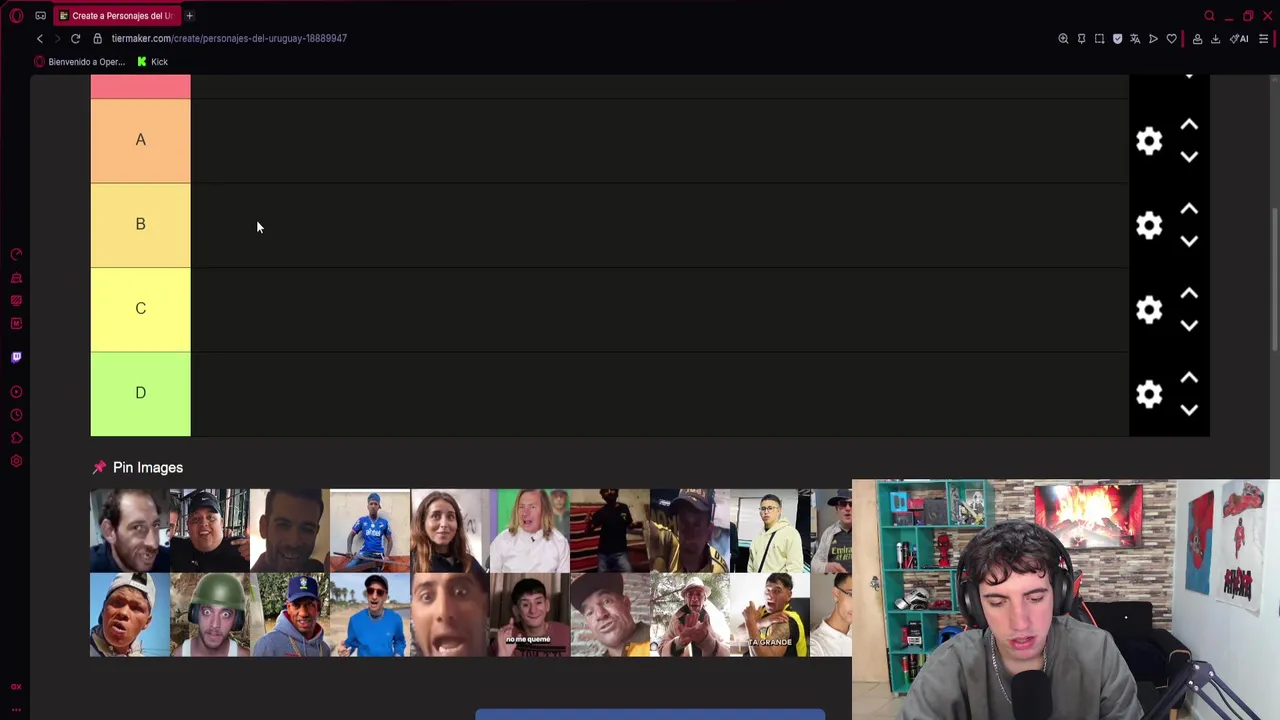The height and width of the screenshot is (720, 1280).
Task: Open the sidebar GX Control speedometer icon
Action: click(x=16, y=255)
